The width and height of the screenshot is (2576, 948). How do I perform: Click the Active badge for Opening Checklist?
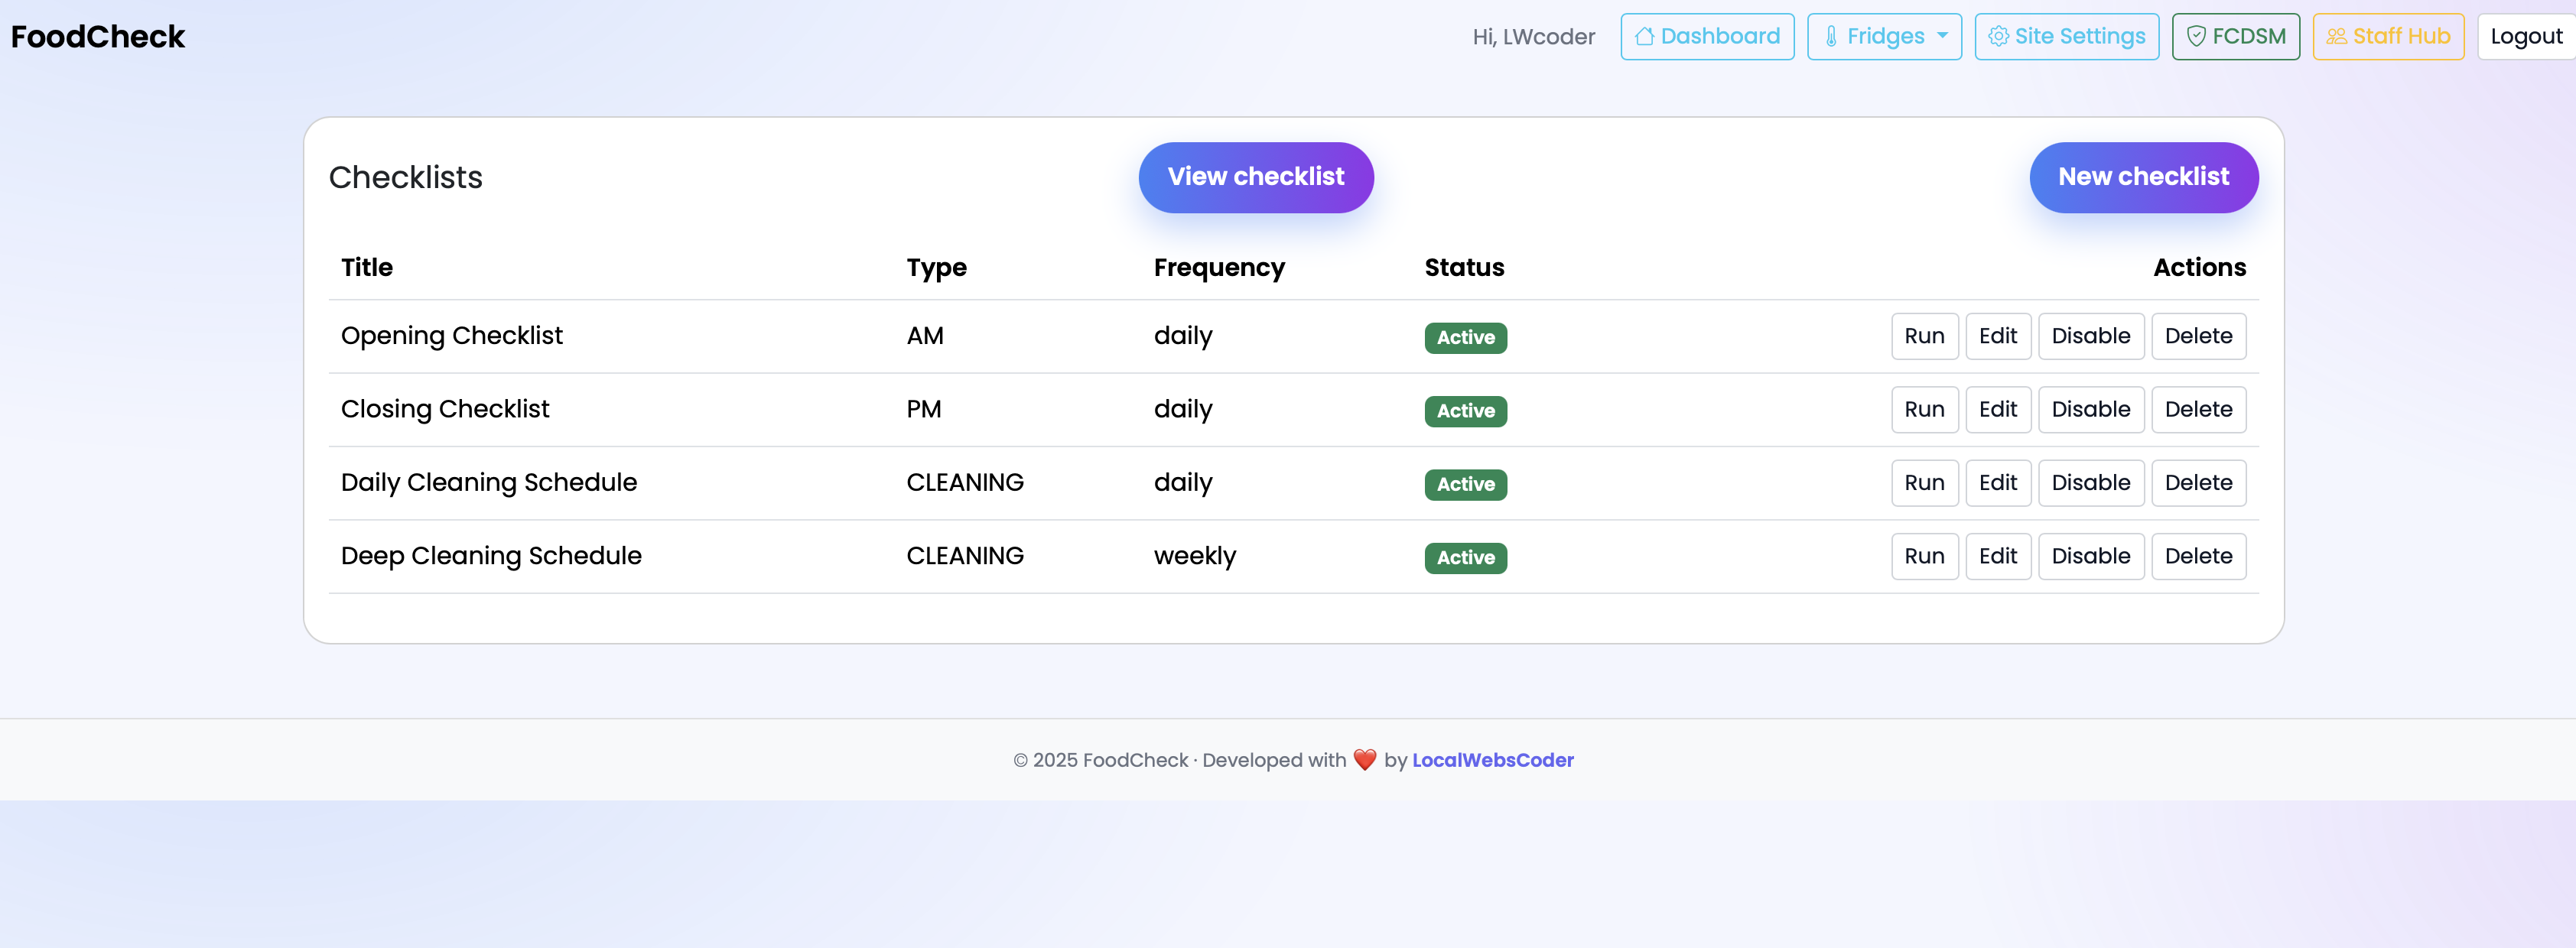(1465, 338)
